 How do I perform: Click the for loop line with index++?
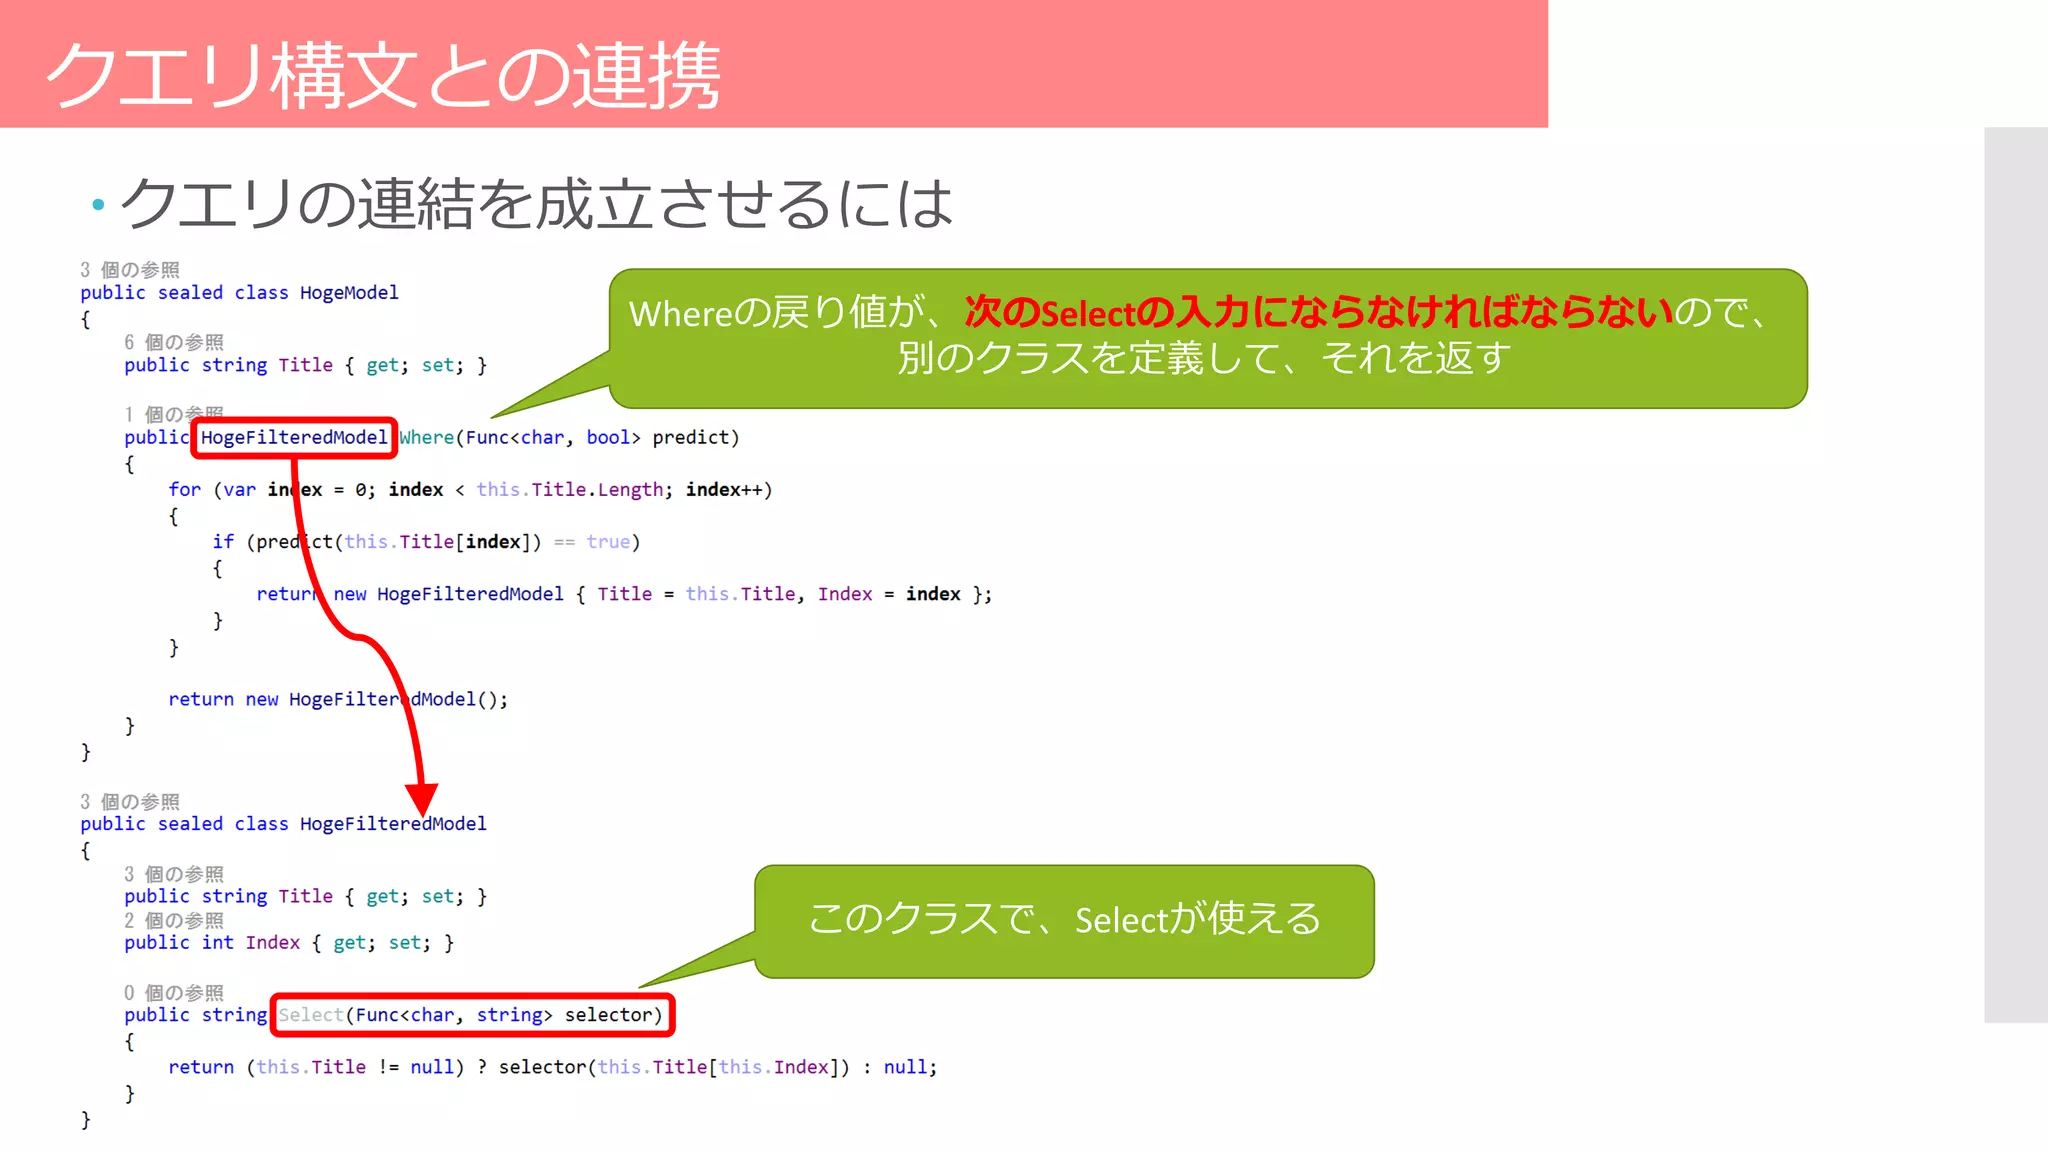(x=470, y=490)
